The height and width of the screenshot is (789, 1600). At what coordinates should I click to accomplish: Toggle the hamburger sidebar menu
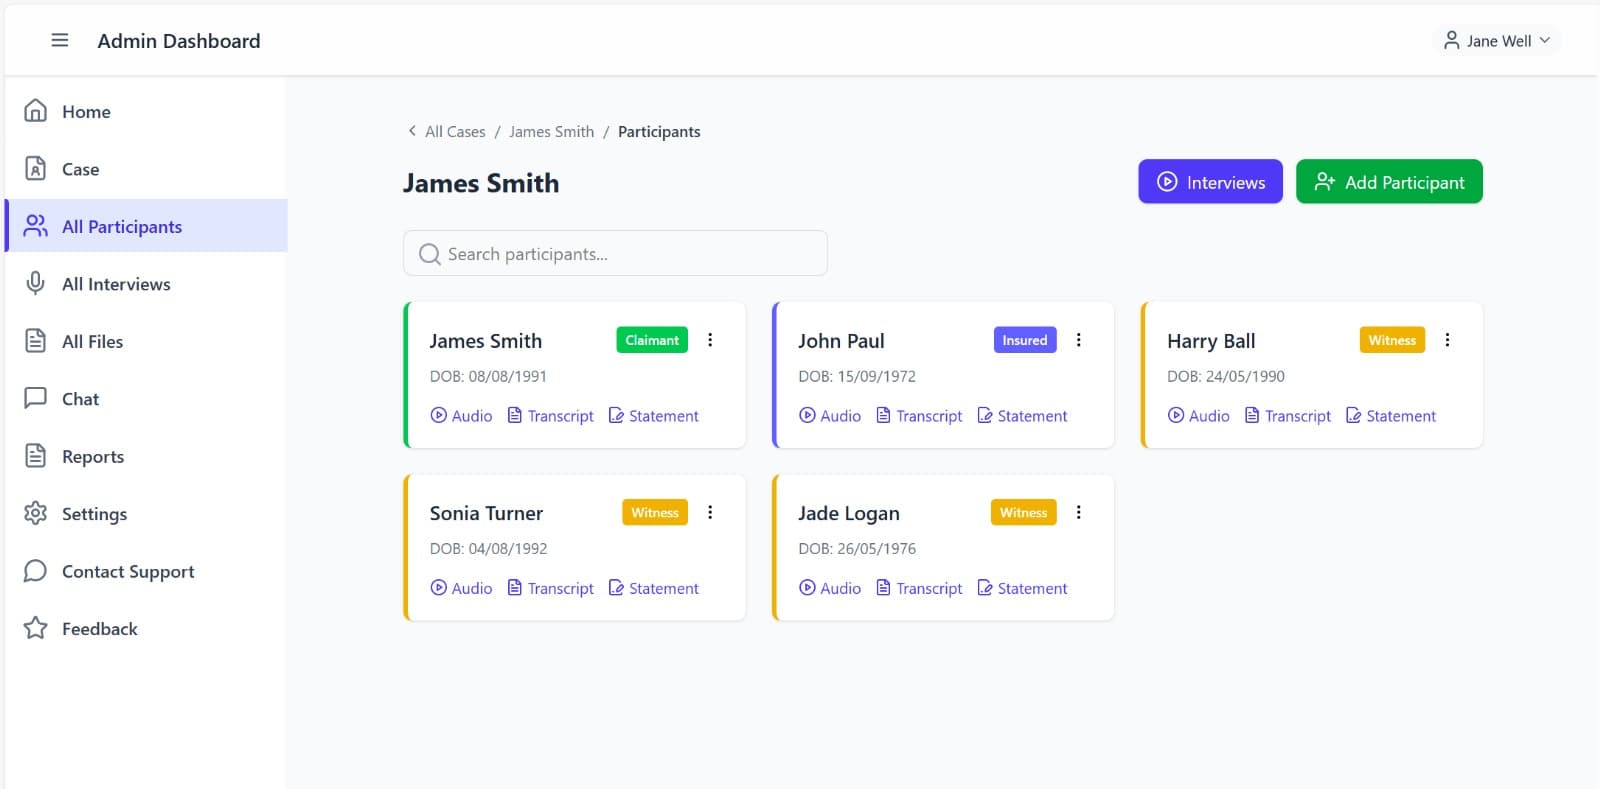tap(60, 40)
